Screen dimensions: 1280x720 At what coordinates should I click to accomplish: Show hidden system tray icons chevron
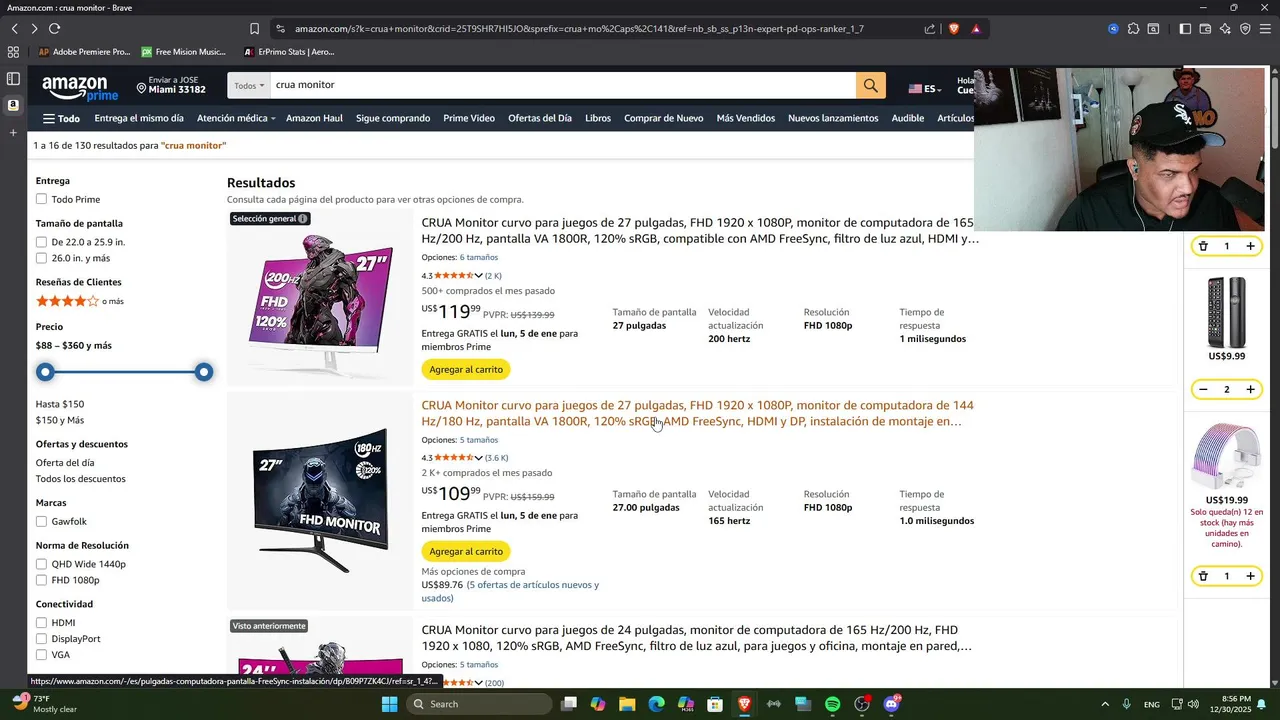(1105, 704)
